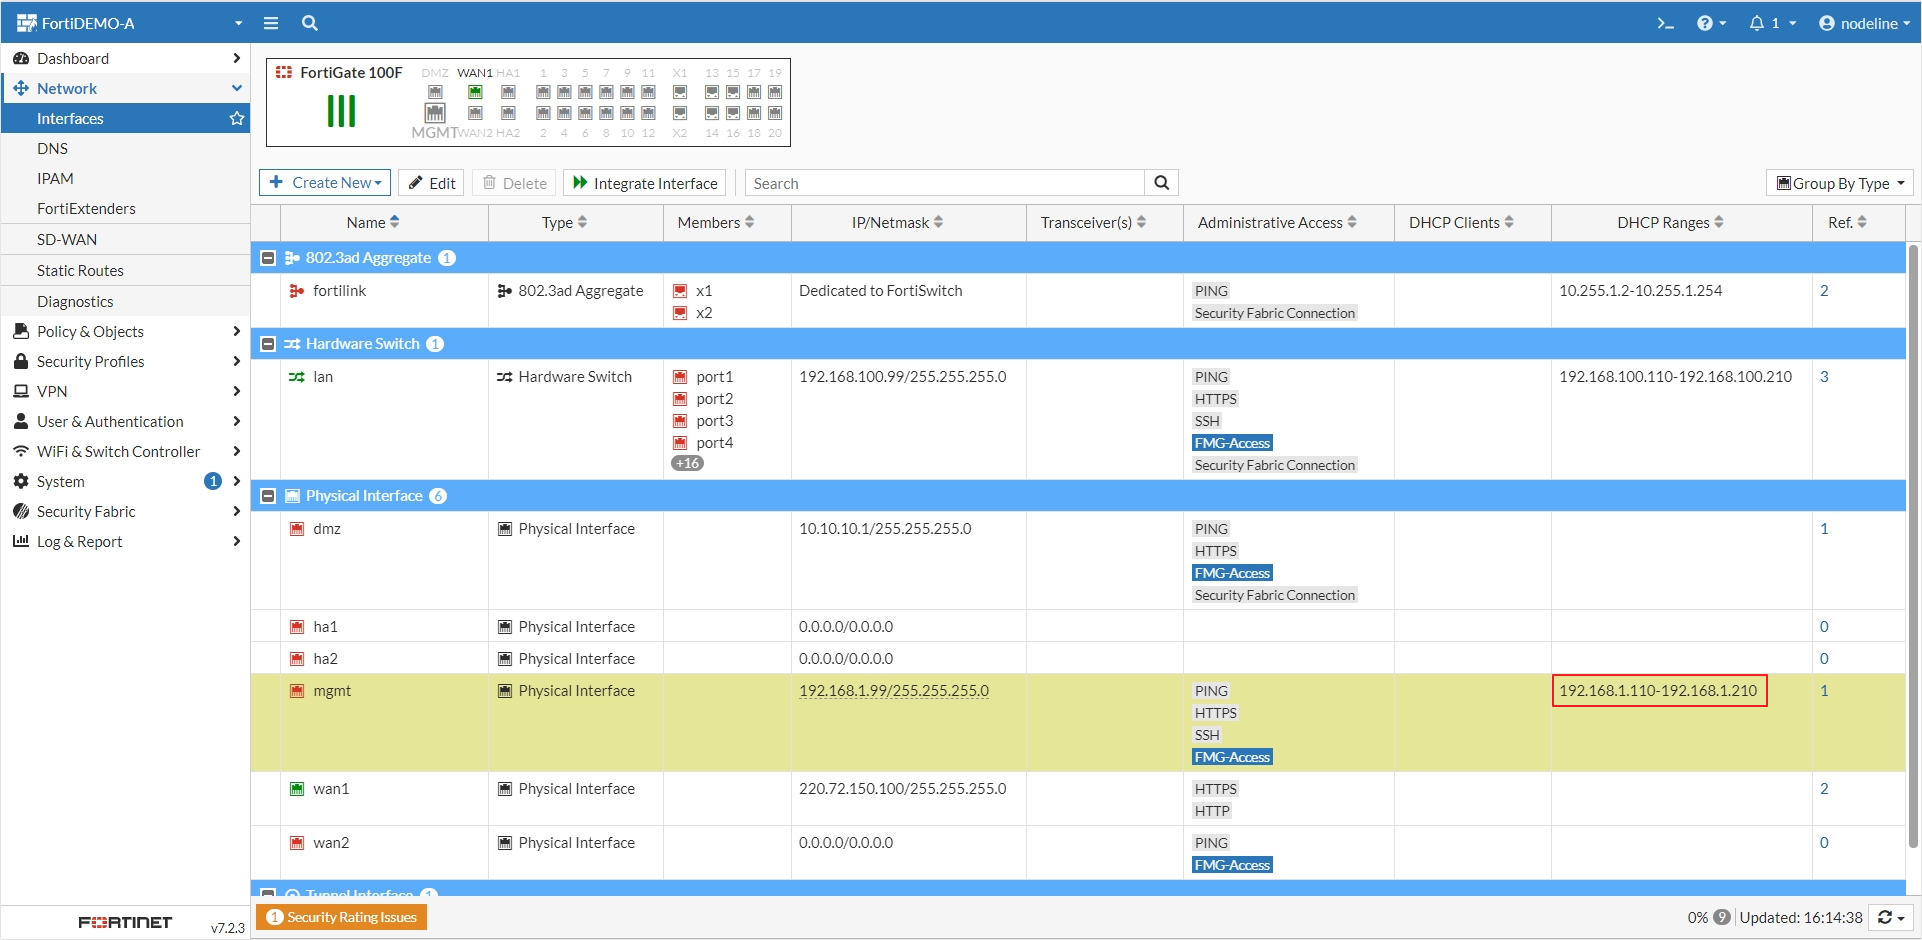The width and height of the screenshot is (1922, 940).
Task: Collapse the Hardware Switch group
Action: coord(268,344)
